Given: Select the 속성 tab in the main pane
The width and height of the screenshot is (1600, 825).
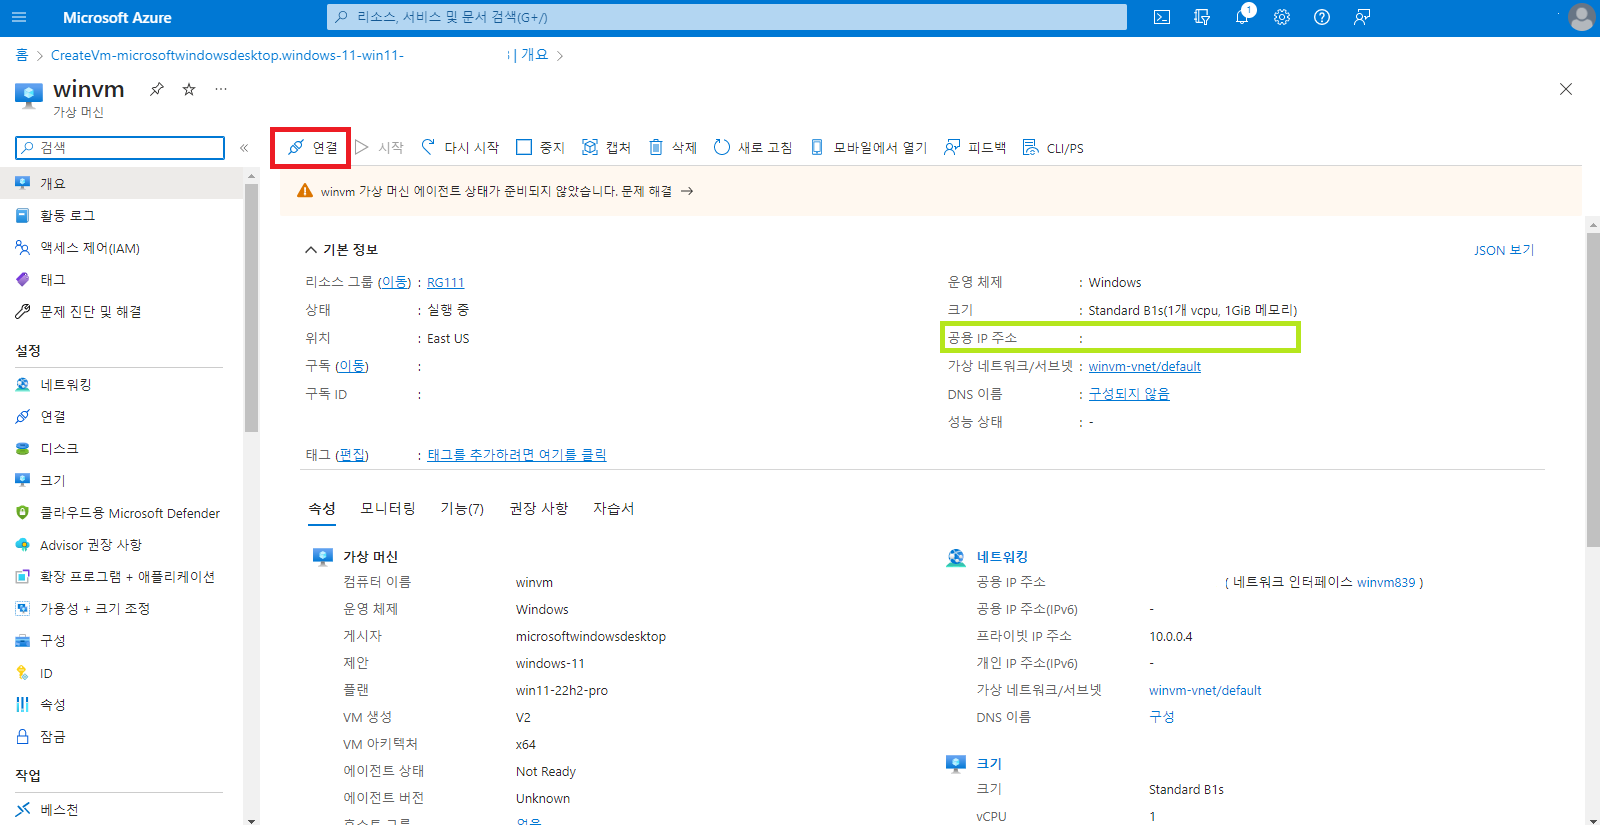Looking at the screenshot, I should click(x=322, y=509).
